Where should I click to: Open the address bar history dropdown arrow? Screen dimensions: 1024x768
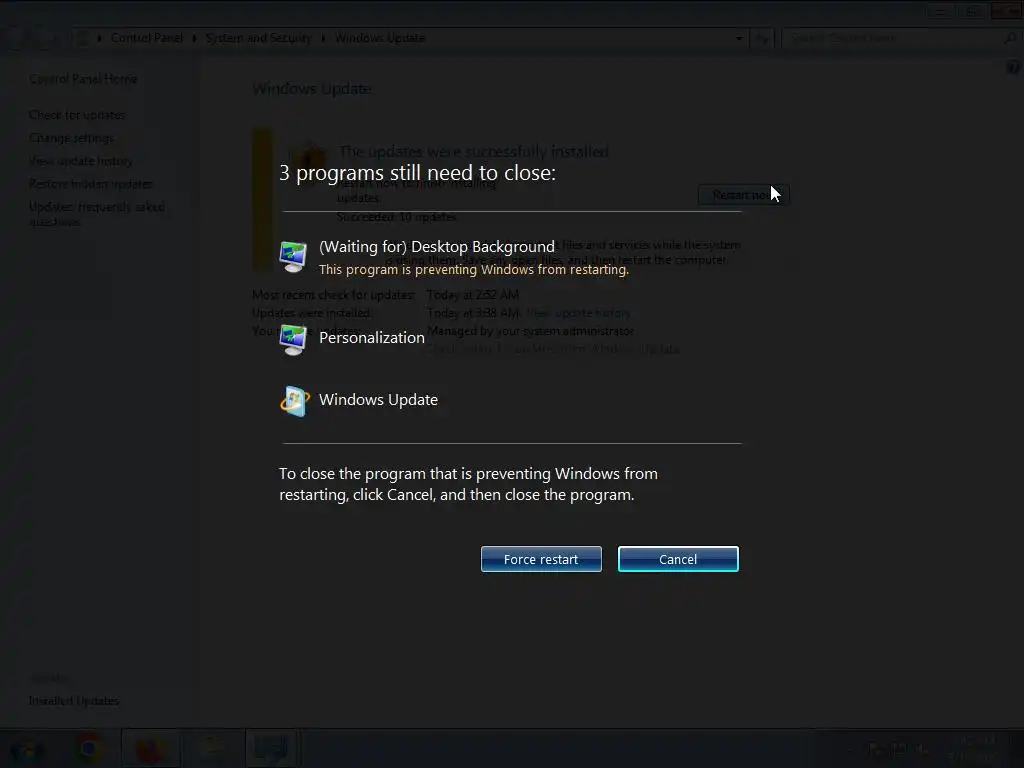coord(739,39)
